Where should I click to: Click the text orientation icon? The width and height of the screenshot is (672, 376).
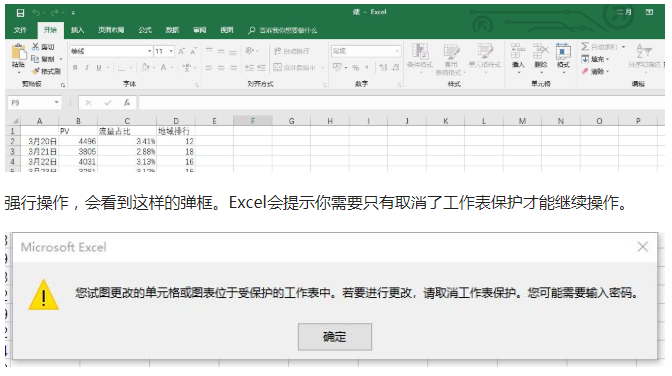pos(250,51)
